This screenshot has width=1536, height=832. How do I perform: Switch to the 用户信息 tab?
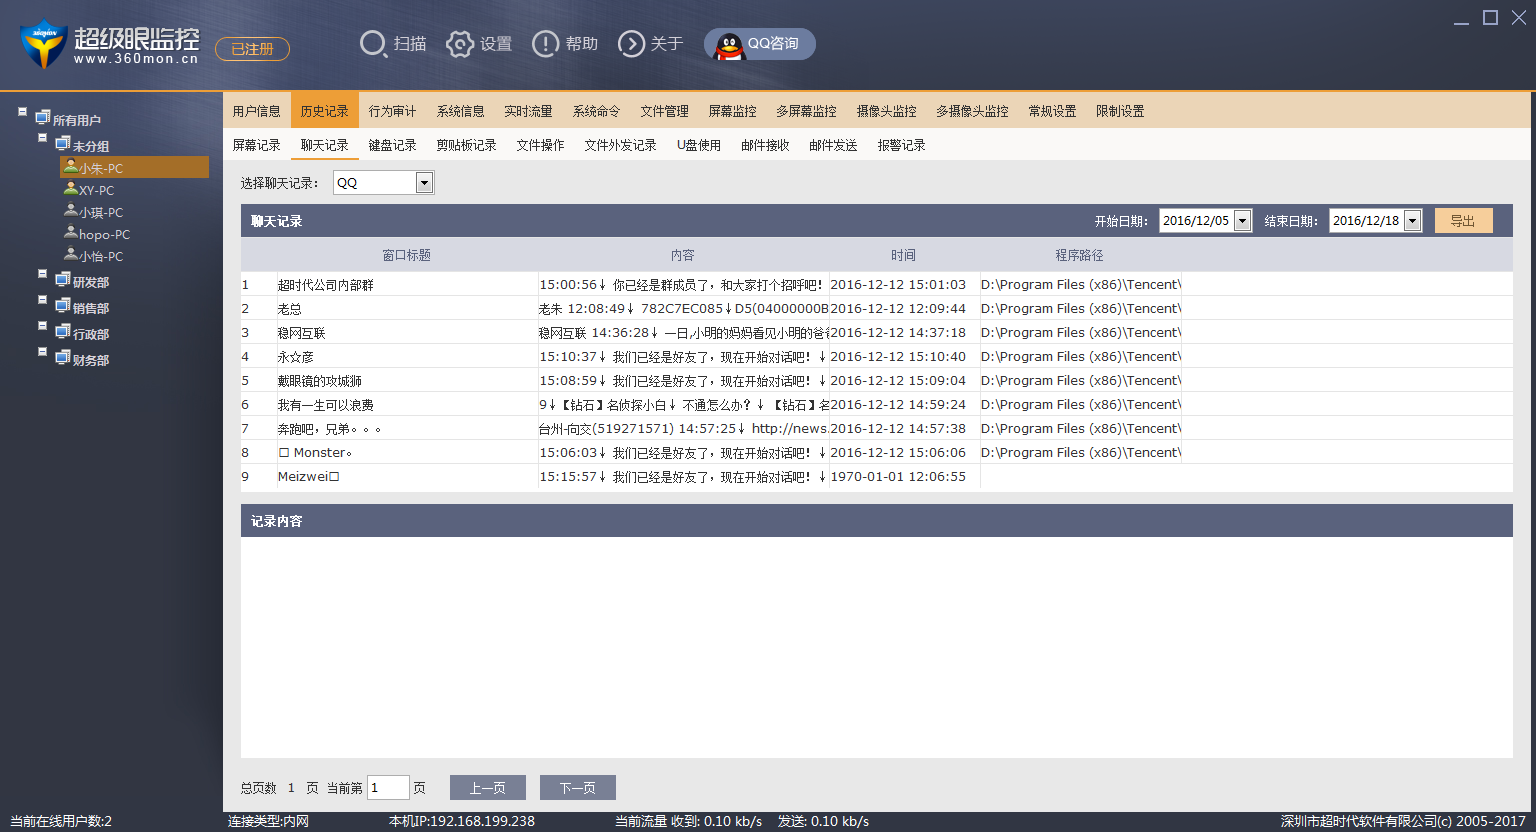pos(257,111)
